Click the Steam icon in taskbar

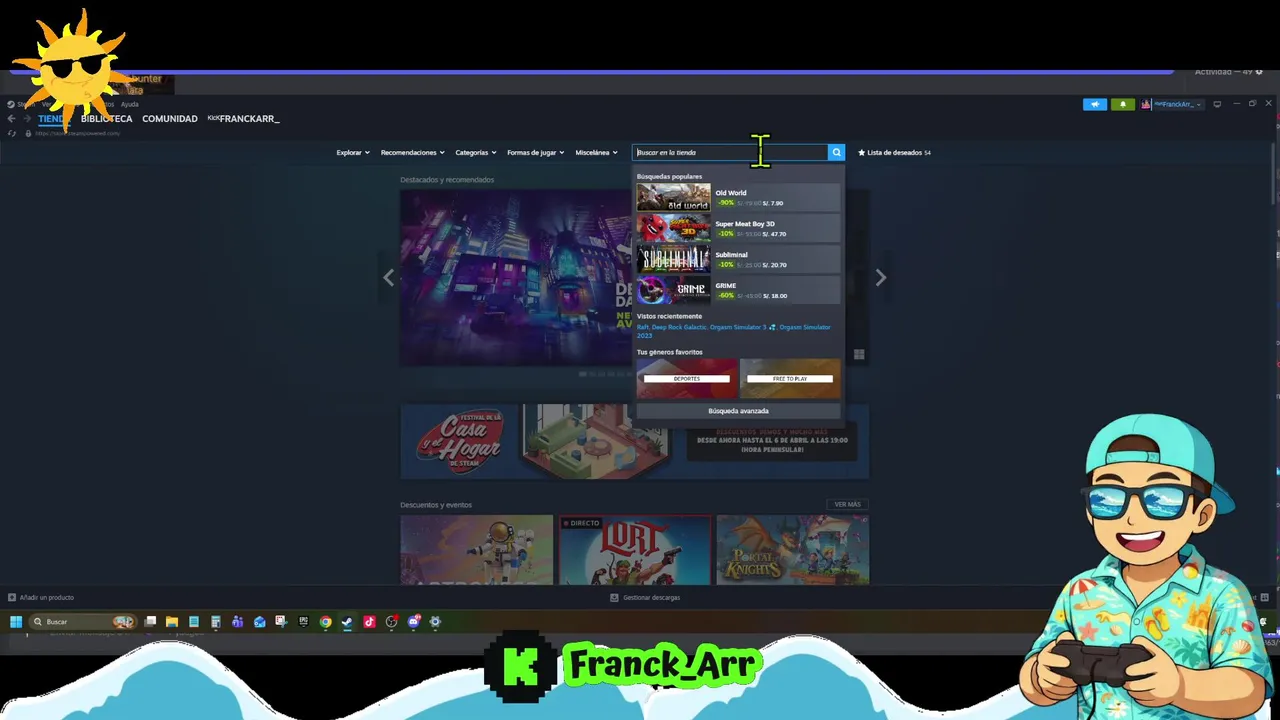coord(347,622)
